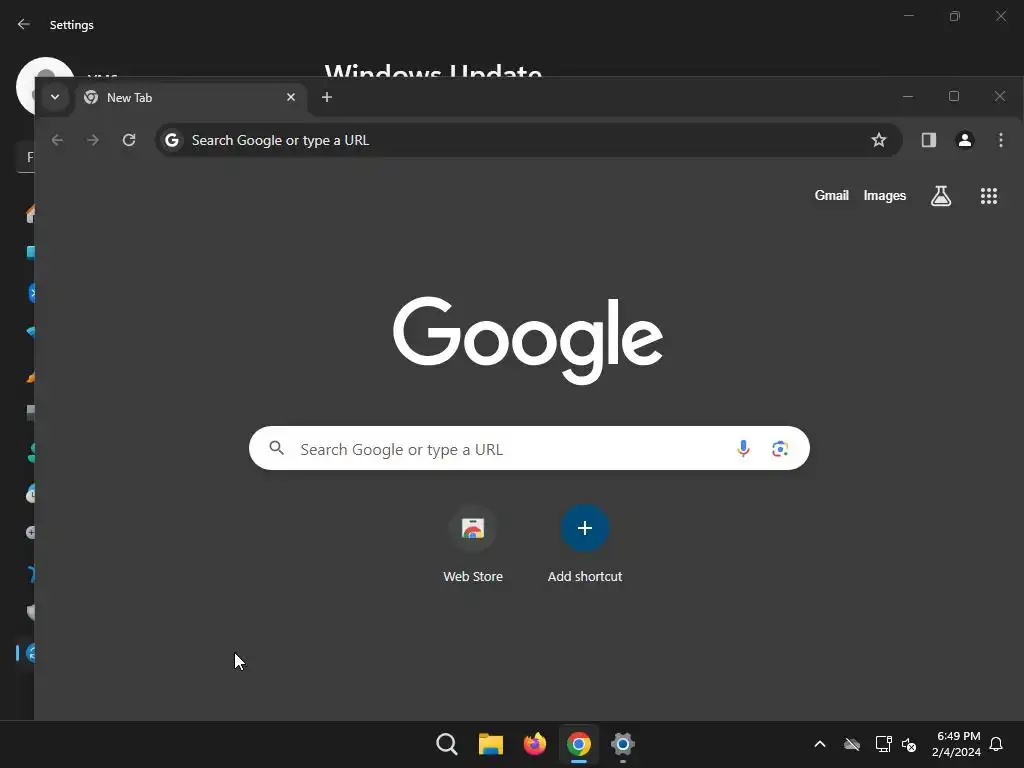
Task: Open the Chrome side panel
Action: click(929, 140)
